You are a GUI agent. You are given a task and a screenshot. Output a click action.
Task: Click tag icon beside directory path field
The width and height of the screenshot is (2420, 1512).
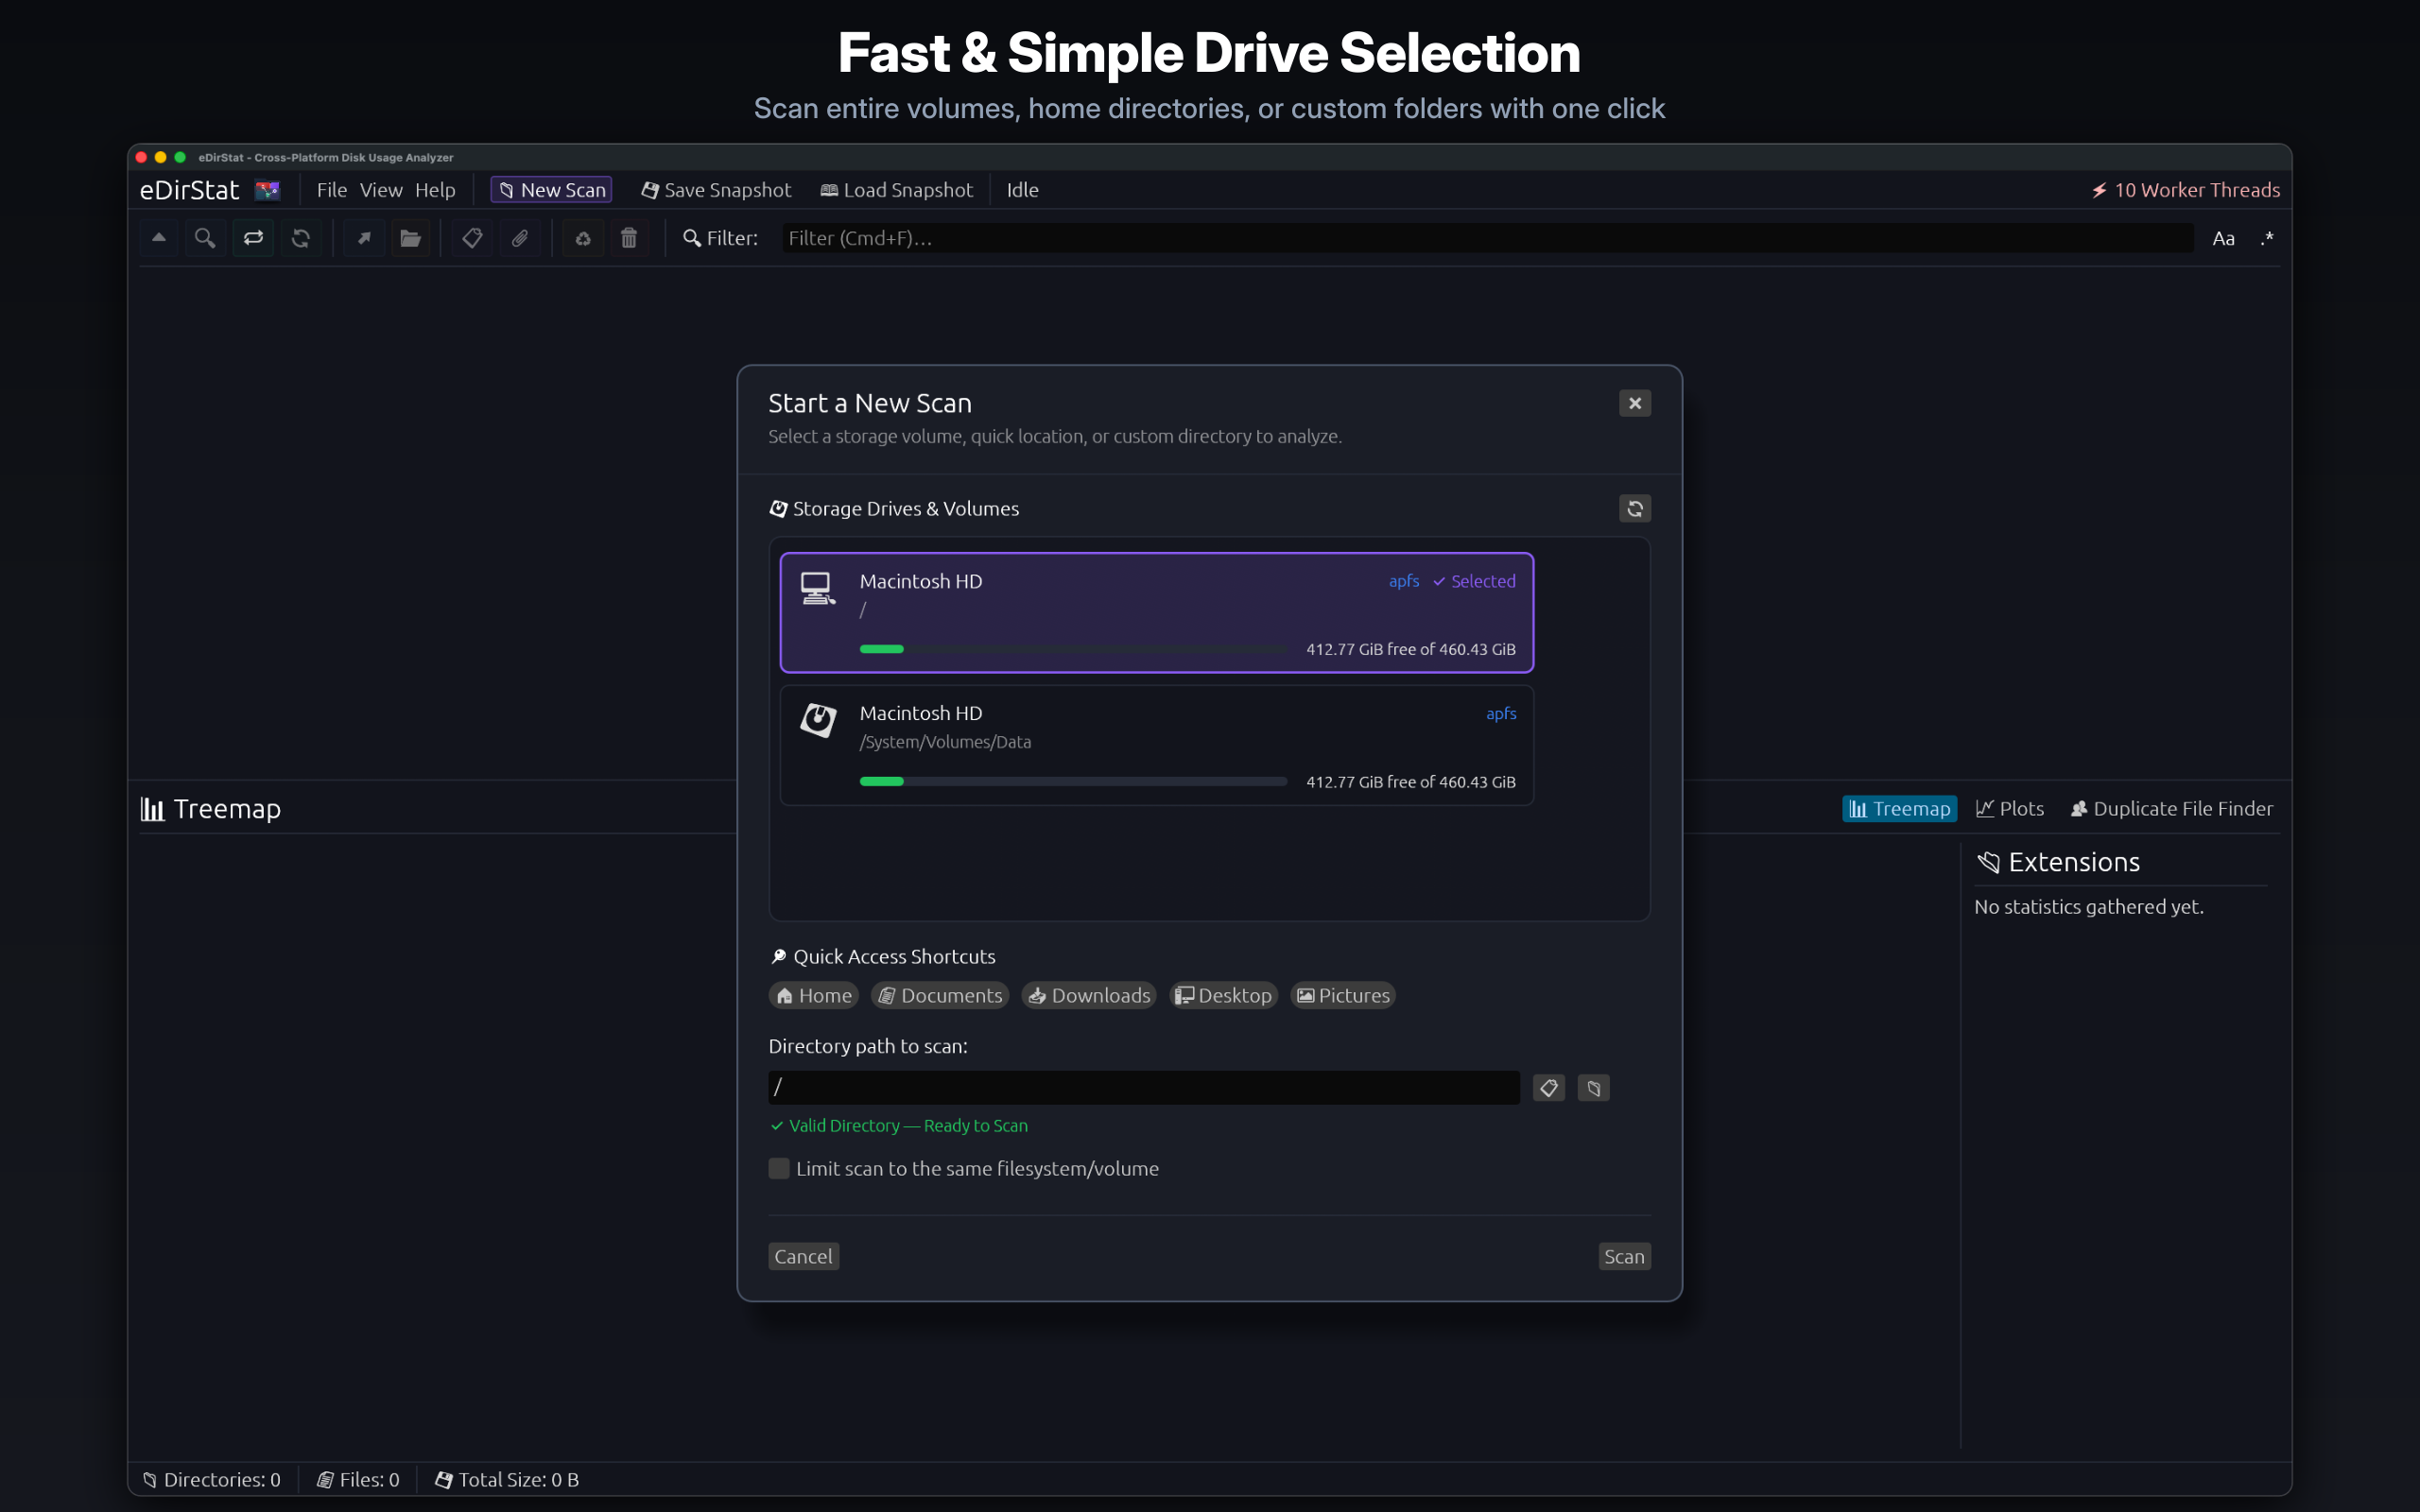tap(1549, 1087)
